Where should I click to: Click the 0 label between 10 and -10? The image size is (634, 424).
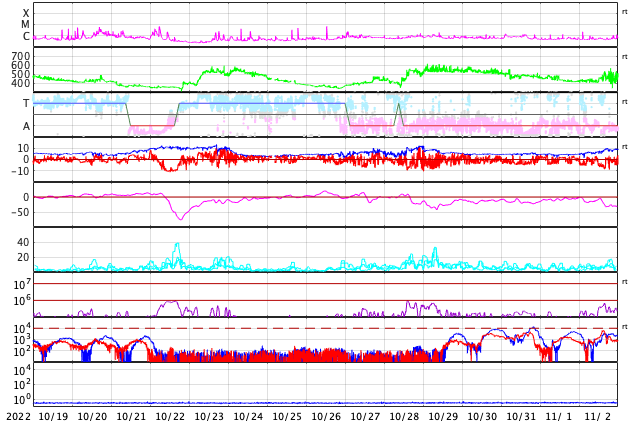[x=26, y=160]
